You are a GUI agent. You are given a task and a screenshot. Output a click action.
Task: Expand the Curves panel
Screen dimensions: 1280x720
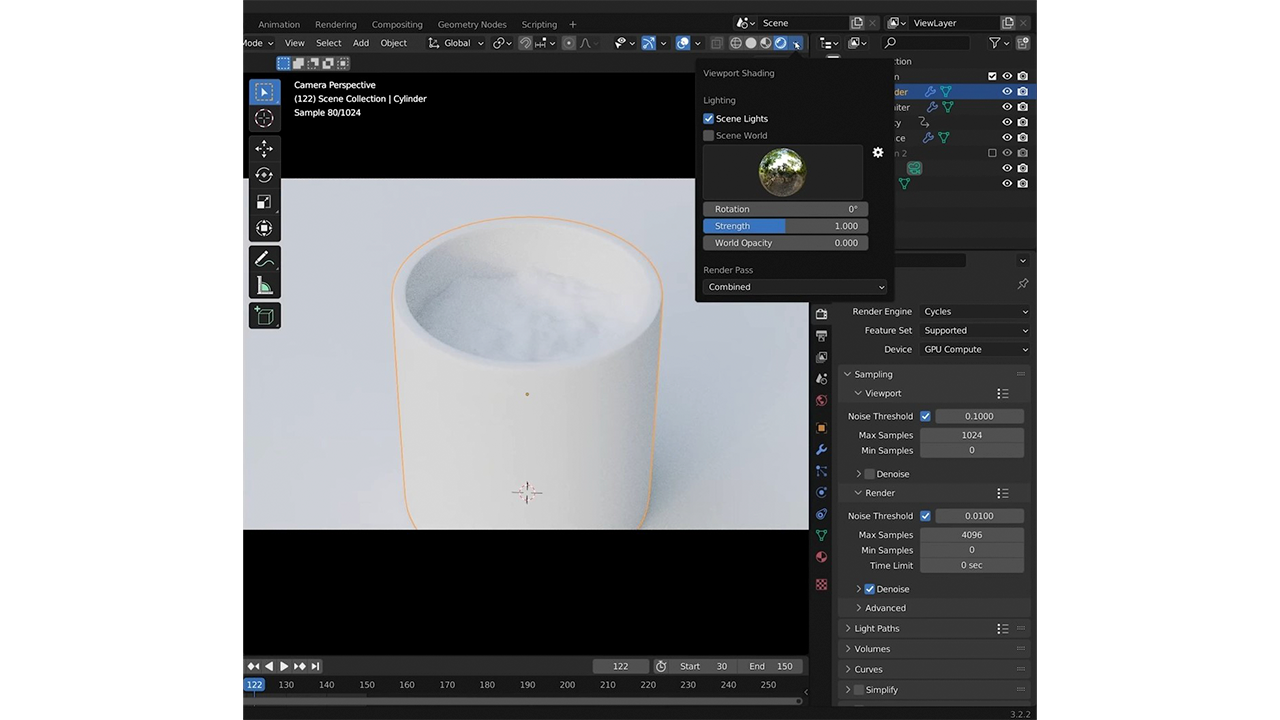848,669
